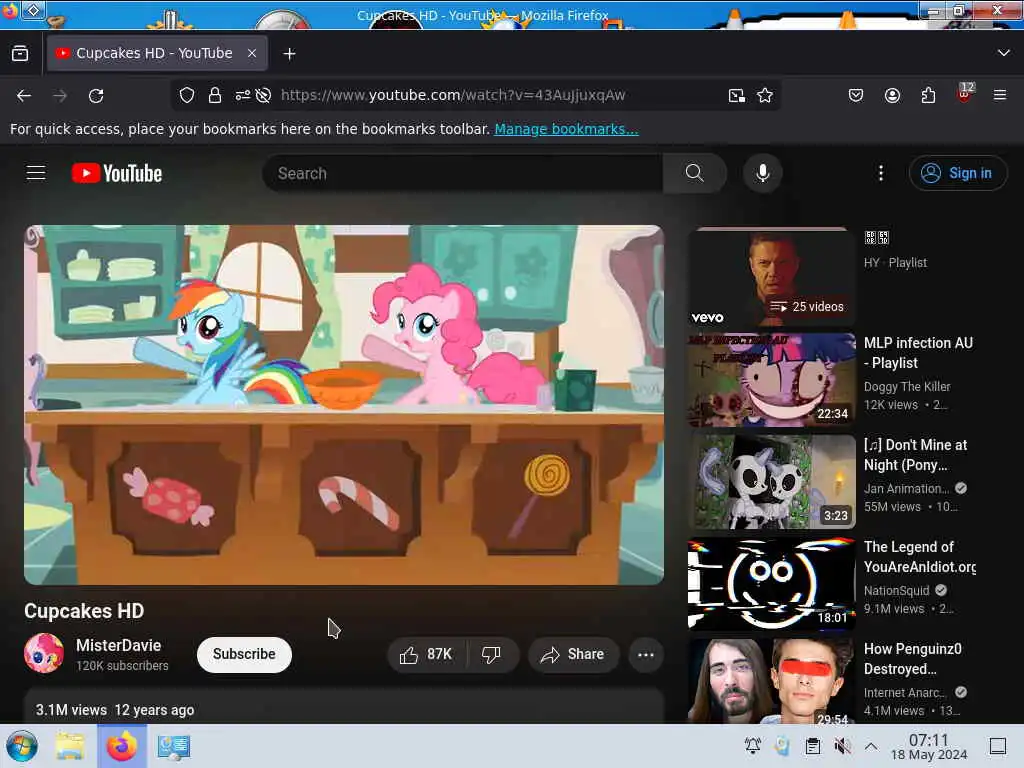Image resolution: width=1024 pixels, height=768 pixels.
Task: Open YouTube guide sidebar menu
Action: click(36, 173)
